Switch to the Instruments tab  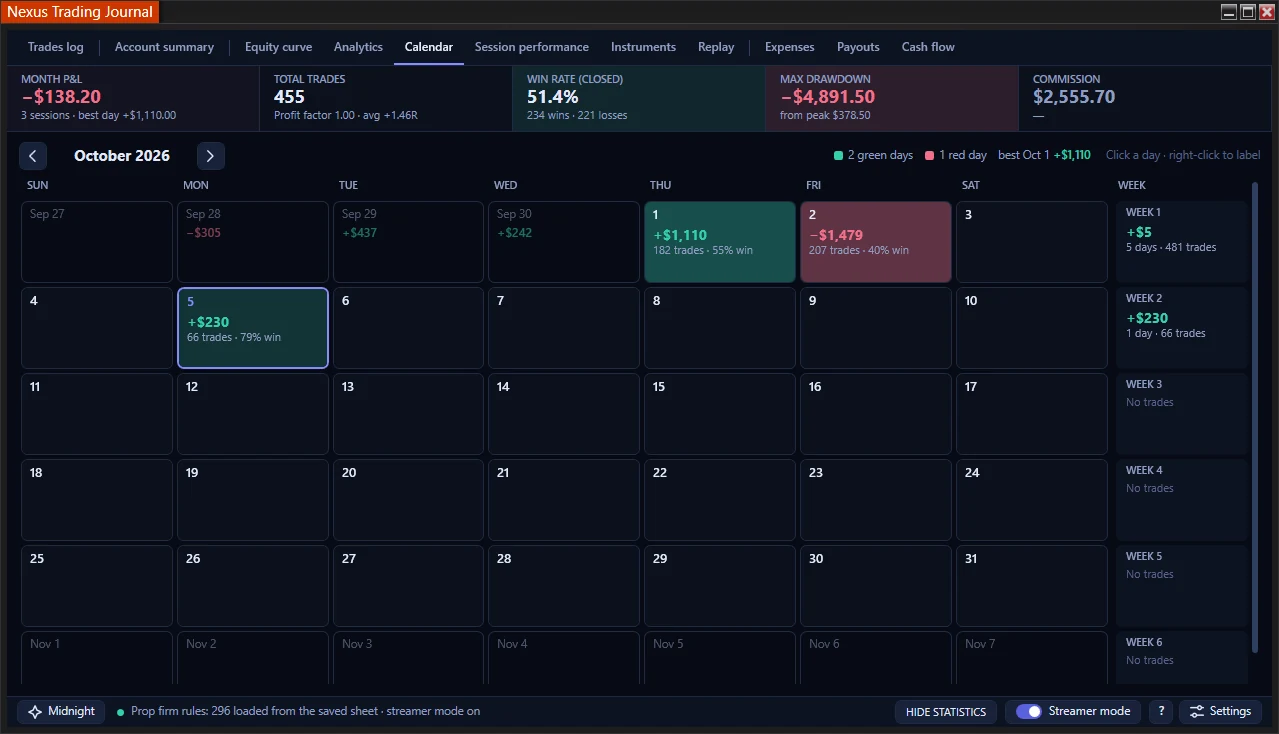click(643, 47)
